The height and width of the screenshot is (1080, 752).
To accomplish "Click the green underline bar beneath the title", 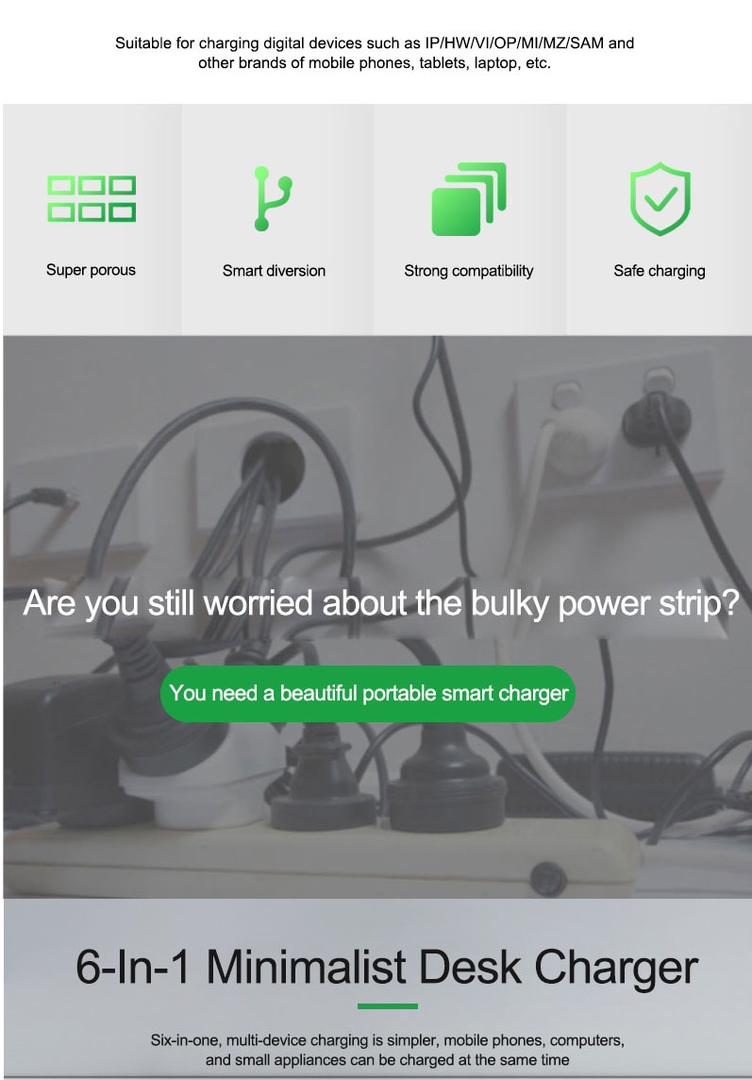I will [x=388, y=1006].
